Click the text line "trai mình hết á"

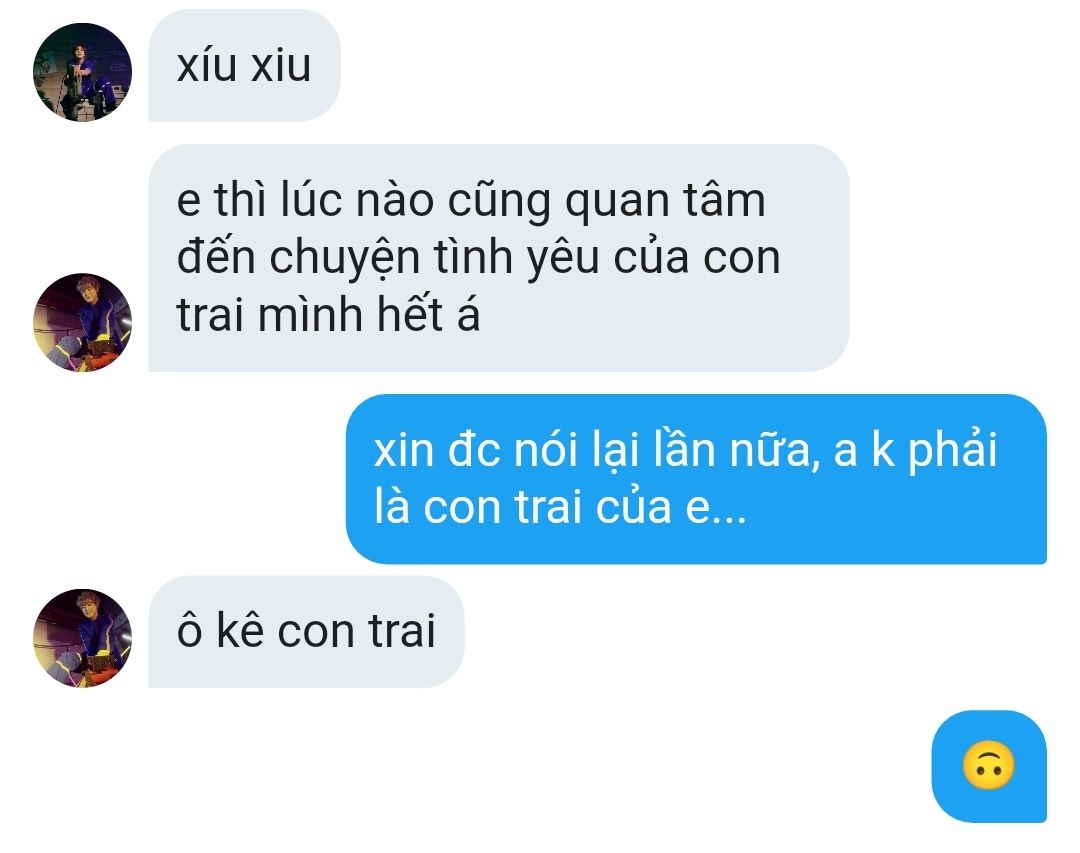pos(328,314)
